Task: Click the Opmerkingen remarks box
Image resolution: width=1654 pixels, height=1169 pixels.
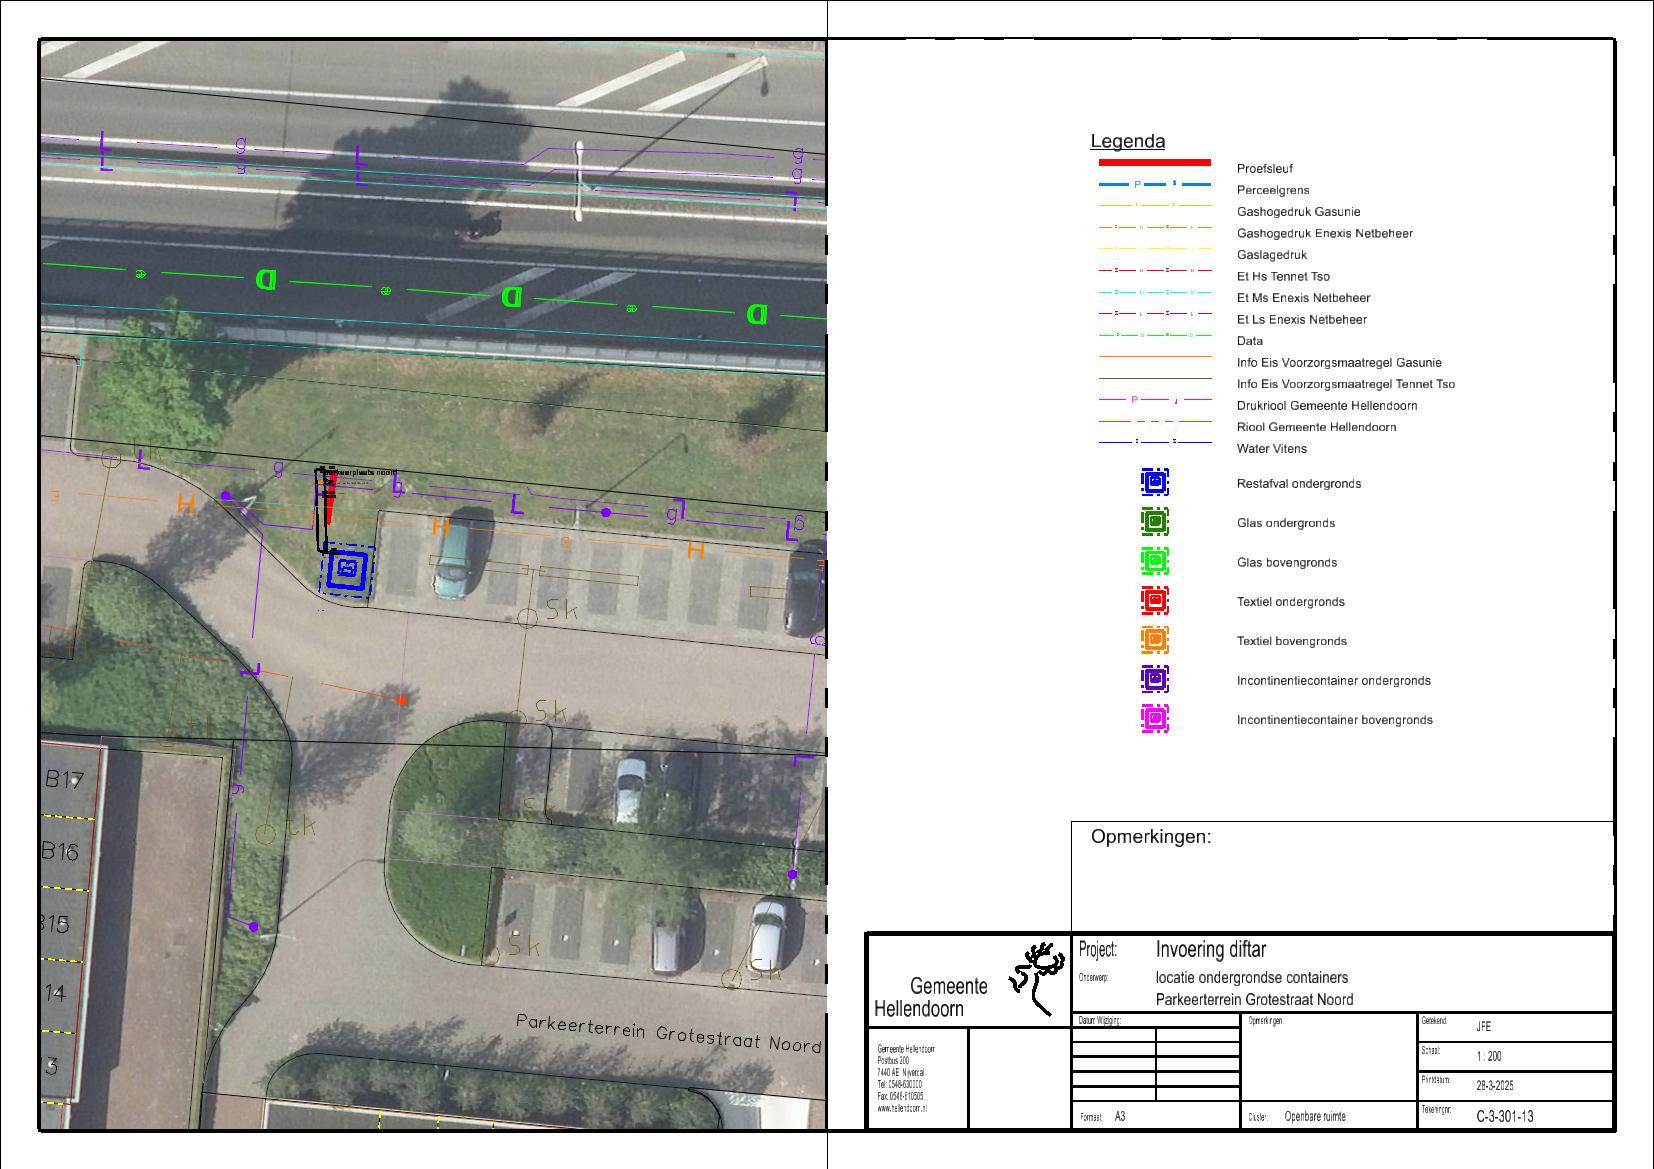Action: 1342,878
